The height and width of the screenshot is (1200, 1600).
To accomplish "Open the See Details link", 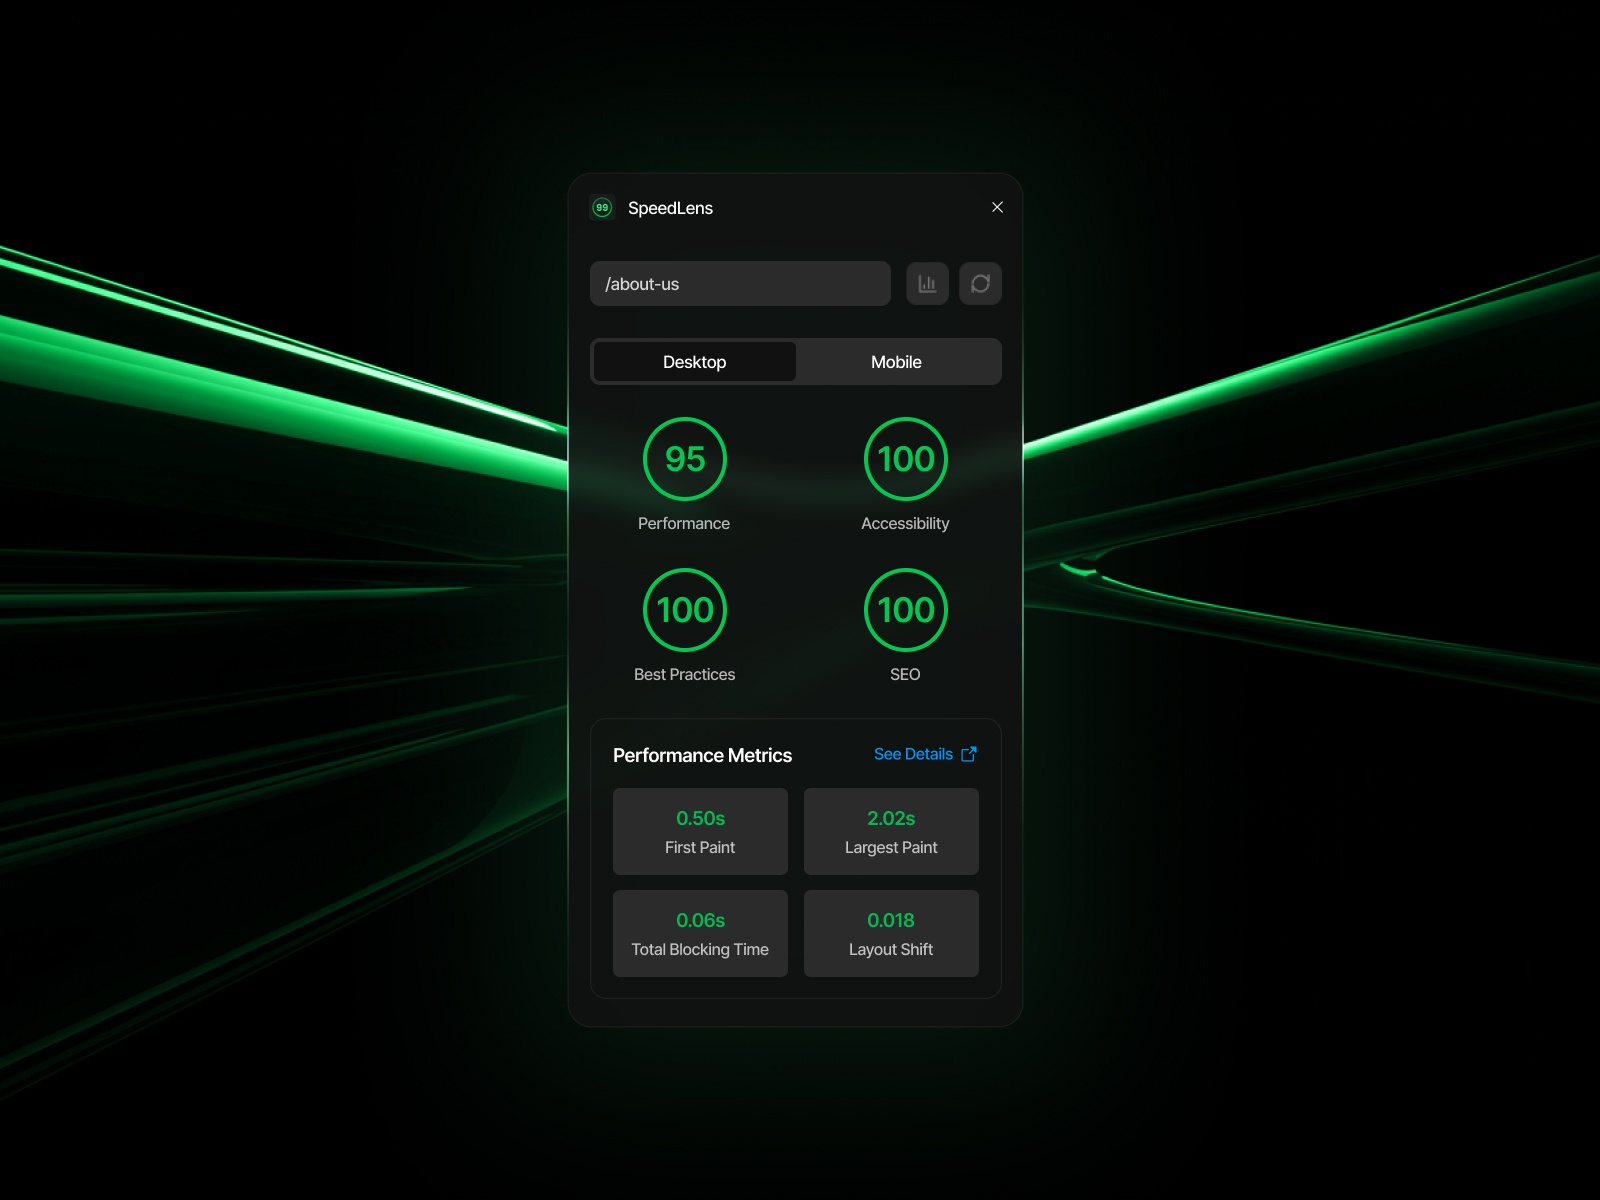I will point(914,754).
